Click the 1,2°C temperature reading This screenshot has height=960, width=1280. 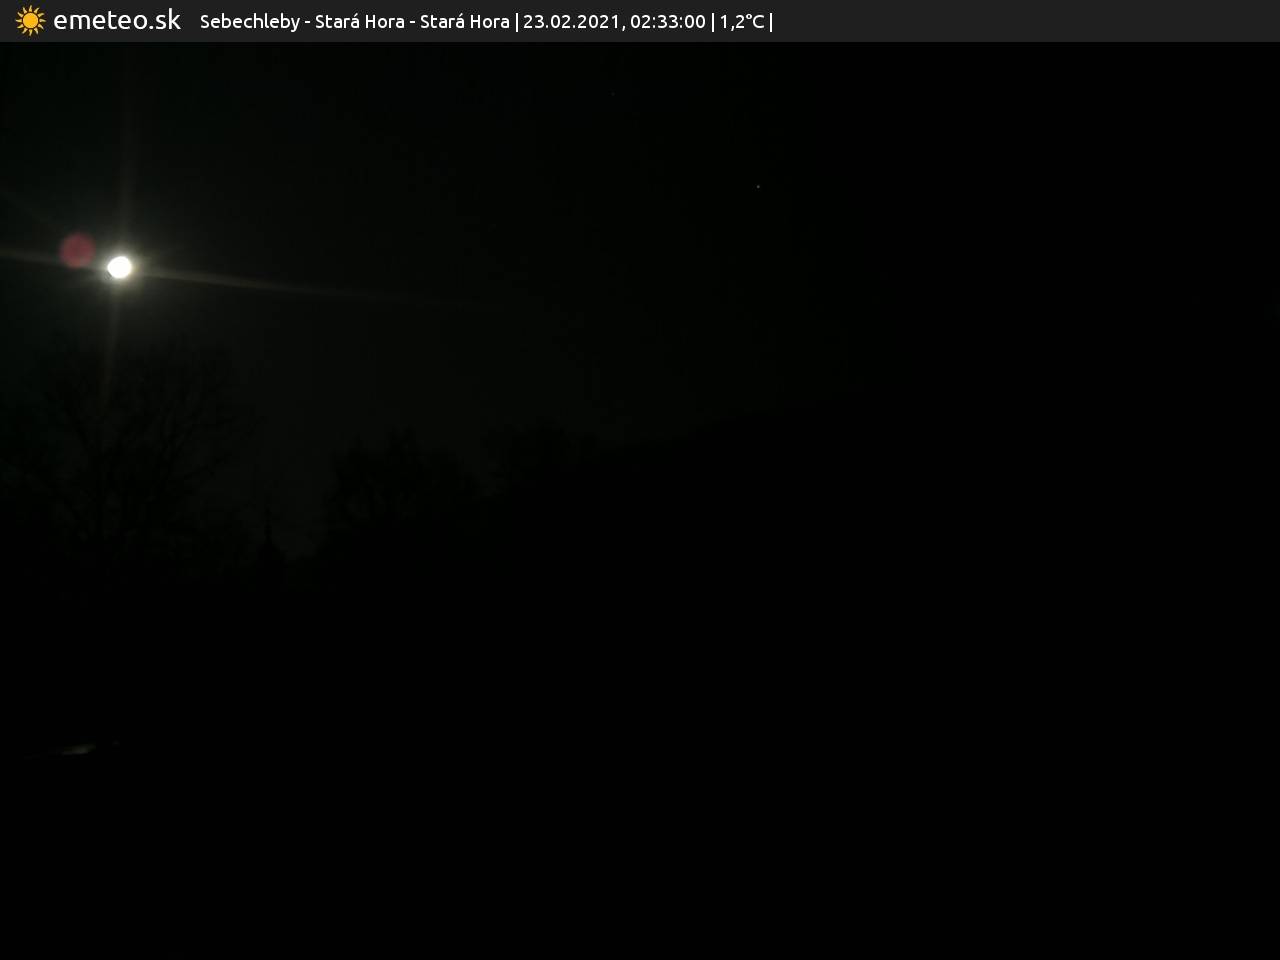pos(741,22)
